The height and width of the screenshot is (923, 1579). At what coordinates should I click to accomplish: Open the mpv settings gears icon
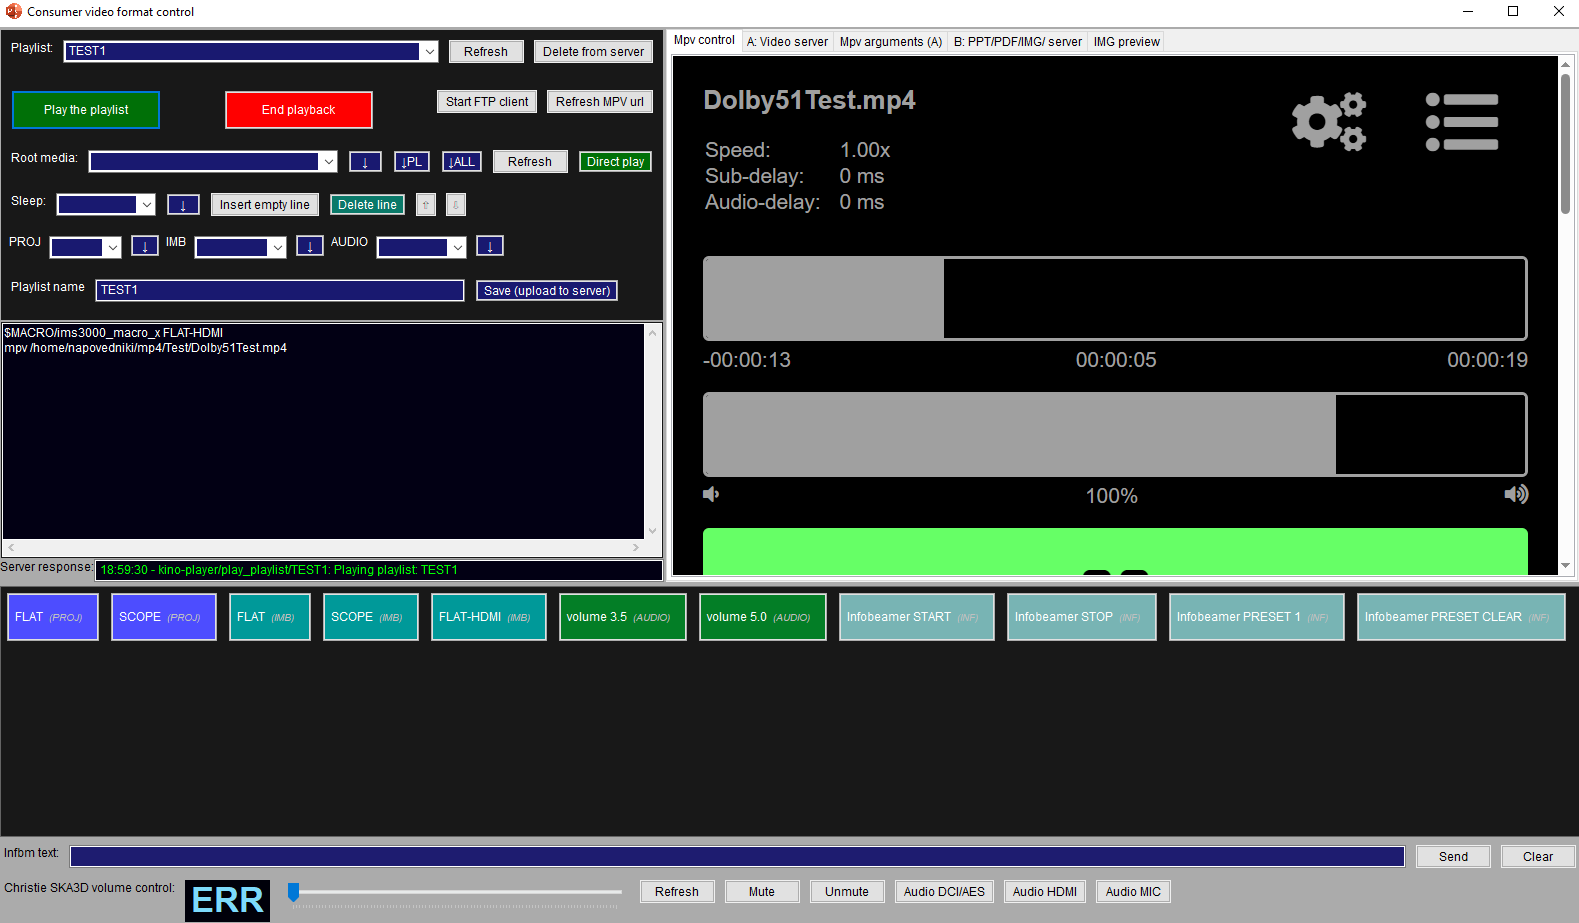coord(1328,122)
